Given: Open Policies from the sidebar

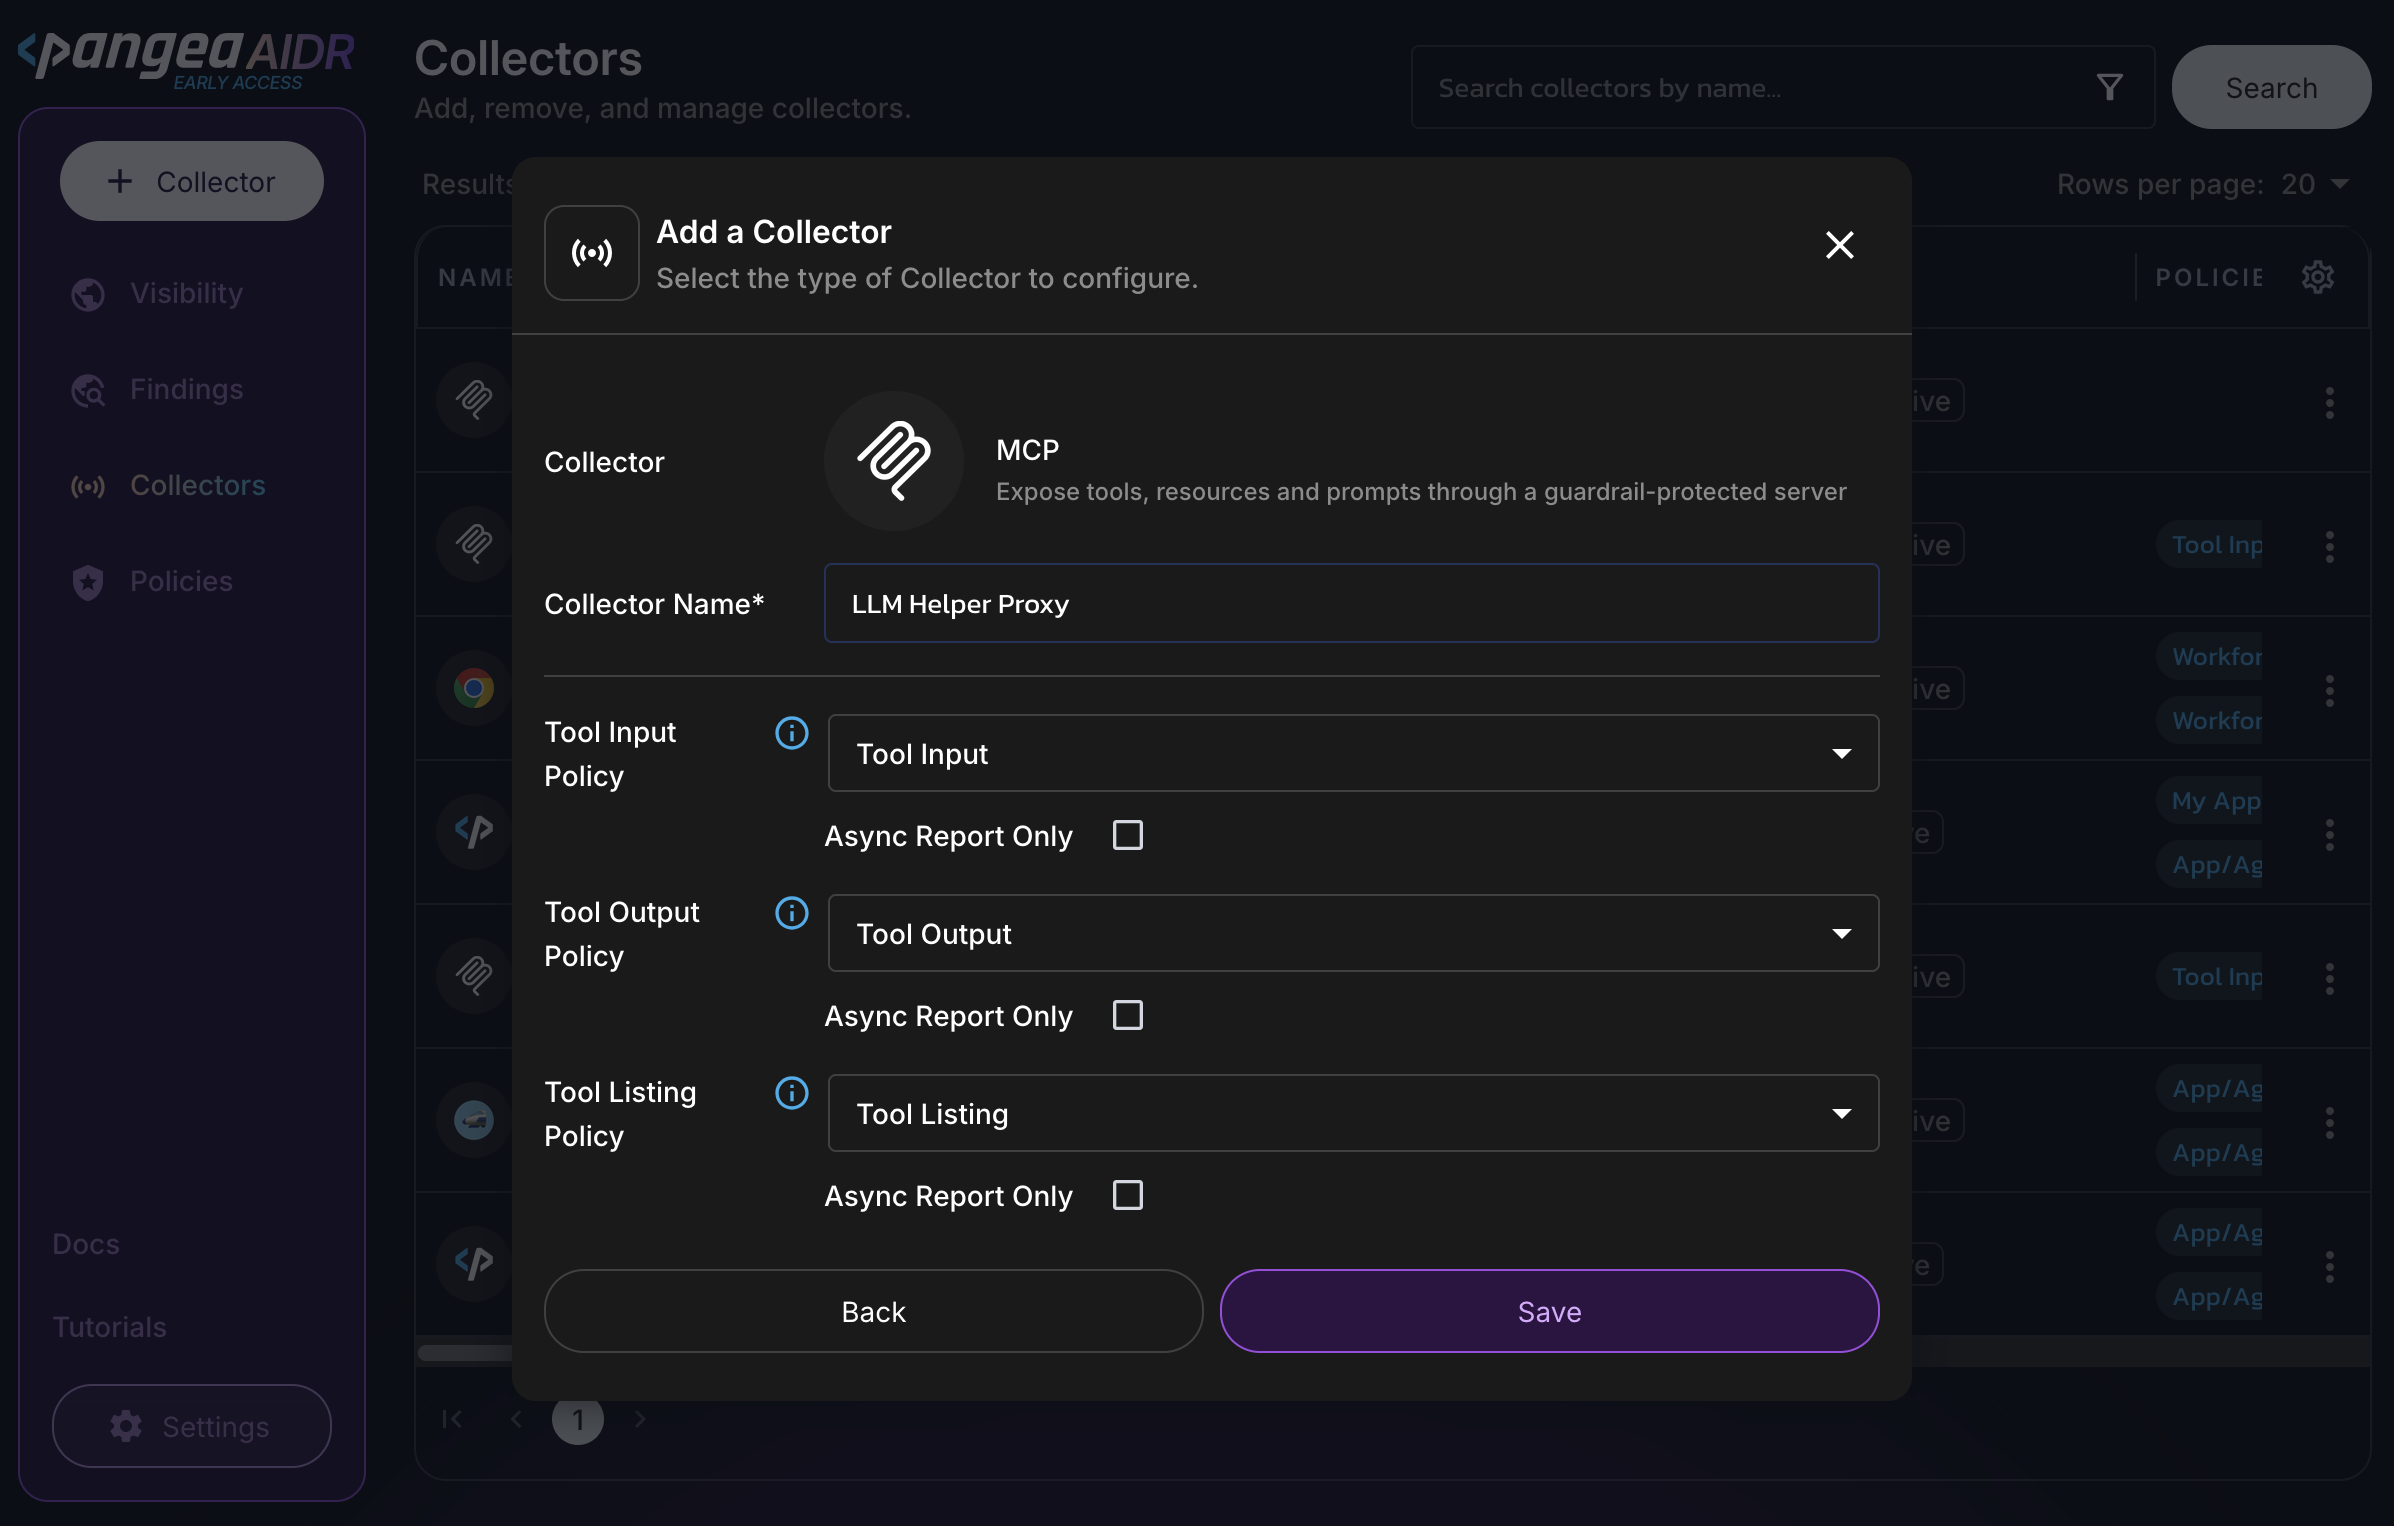Looking at the screenshot, I should click(181, 581).
